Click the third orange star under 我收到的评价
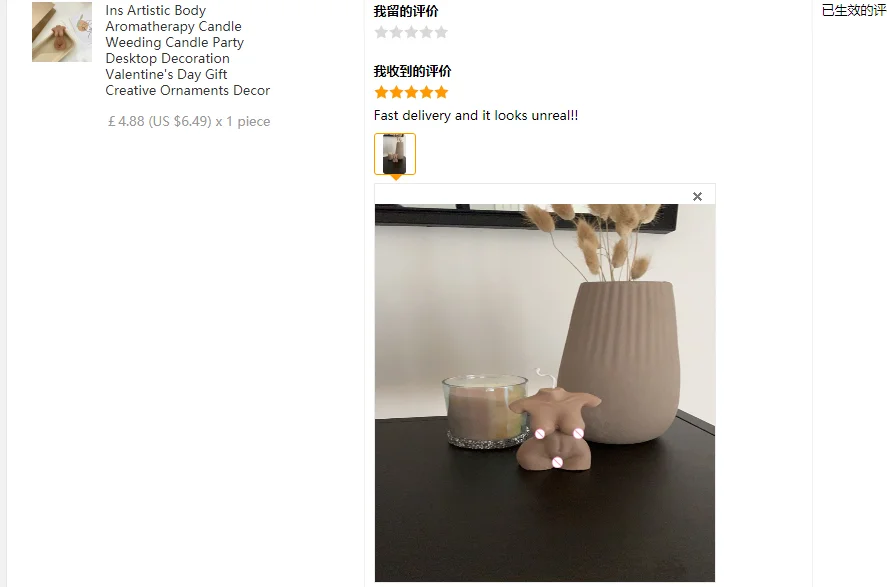This screenshot has height=587, width=887. [x=411, y=92]
